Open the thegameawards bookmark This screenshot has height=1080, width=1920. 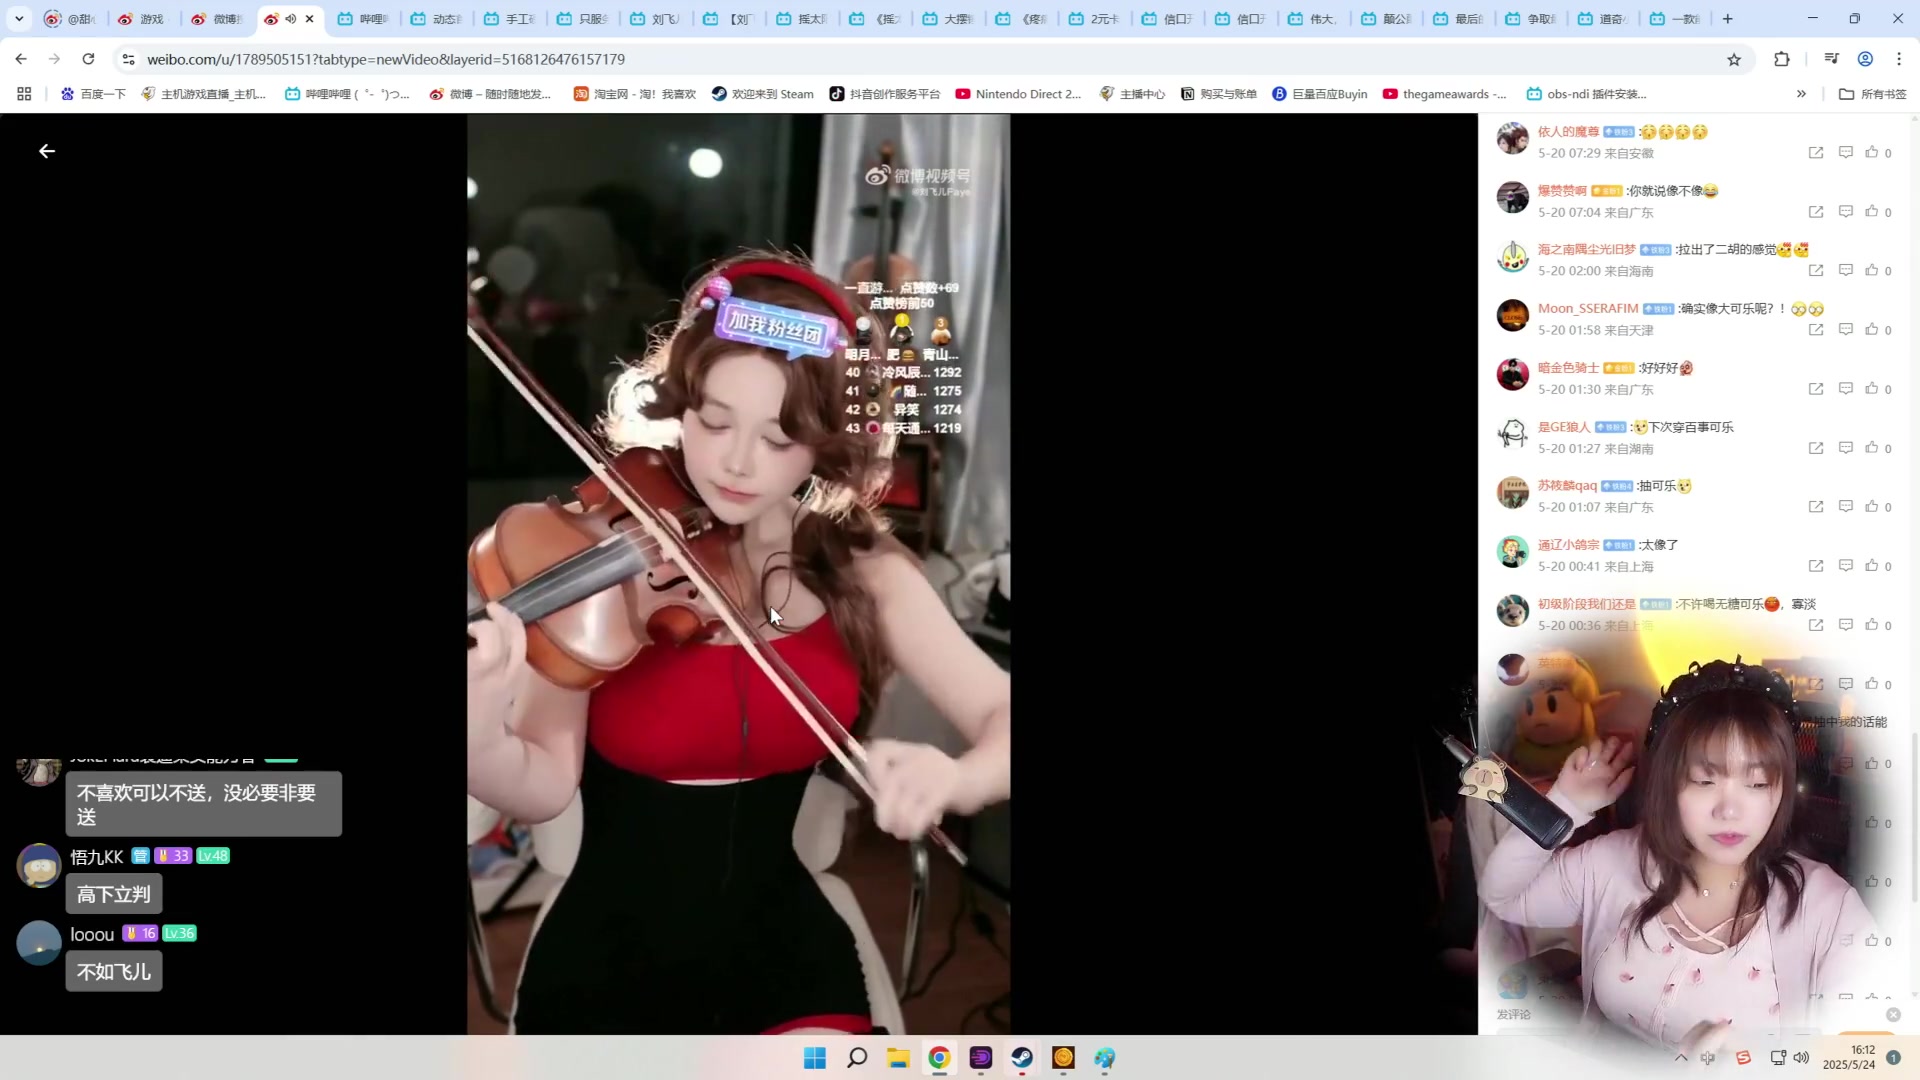coord(1445,94)
